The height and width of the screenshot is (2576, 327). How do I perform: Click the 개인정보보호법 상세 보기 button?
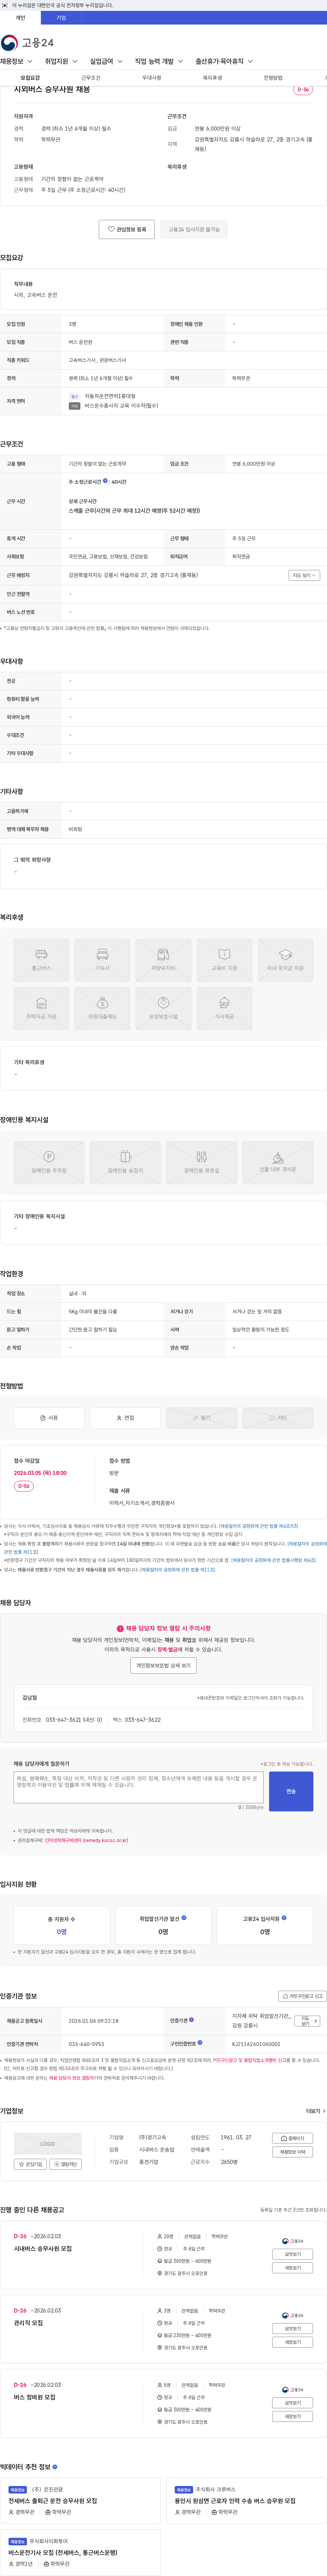[x=163, y=1666]
